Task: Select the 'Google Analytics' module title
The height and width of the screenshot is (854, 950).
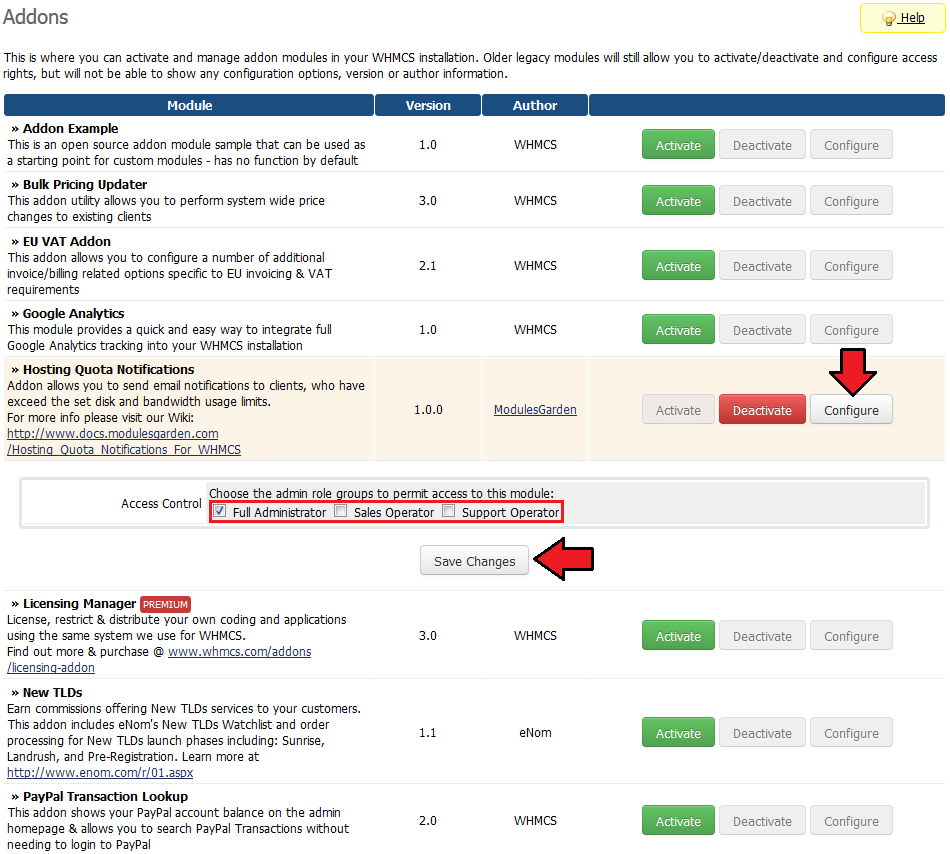Action: (73, 313)
